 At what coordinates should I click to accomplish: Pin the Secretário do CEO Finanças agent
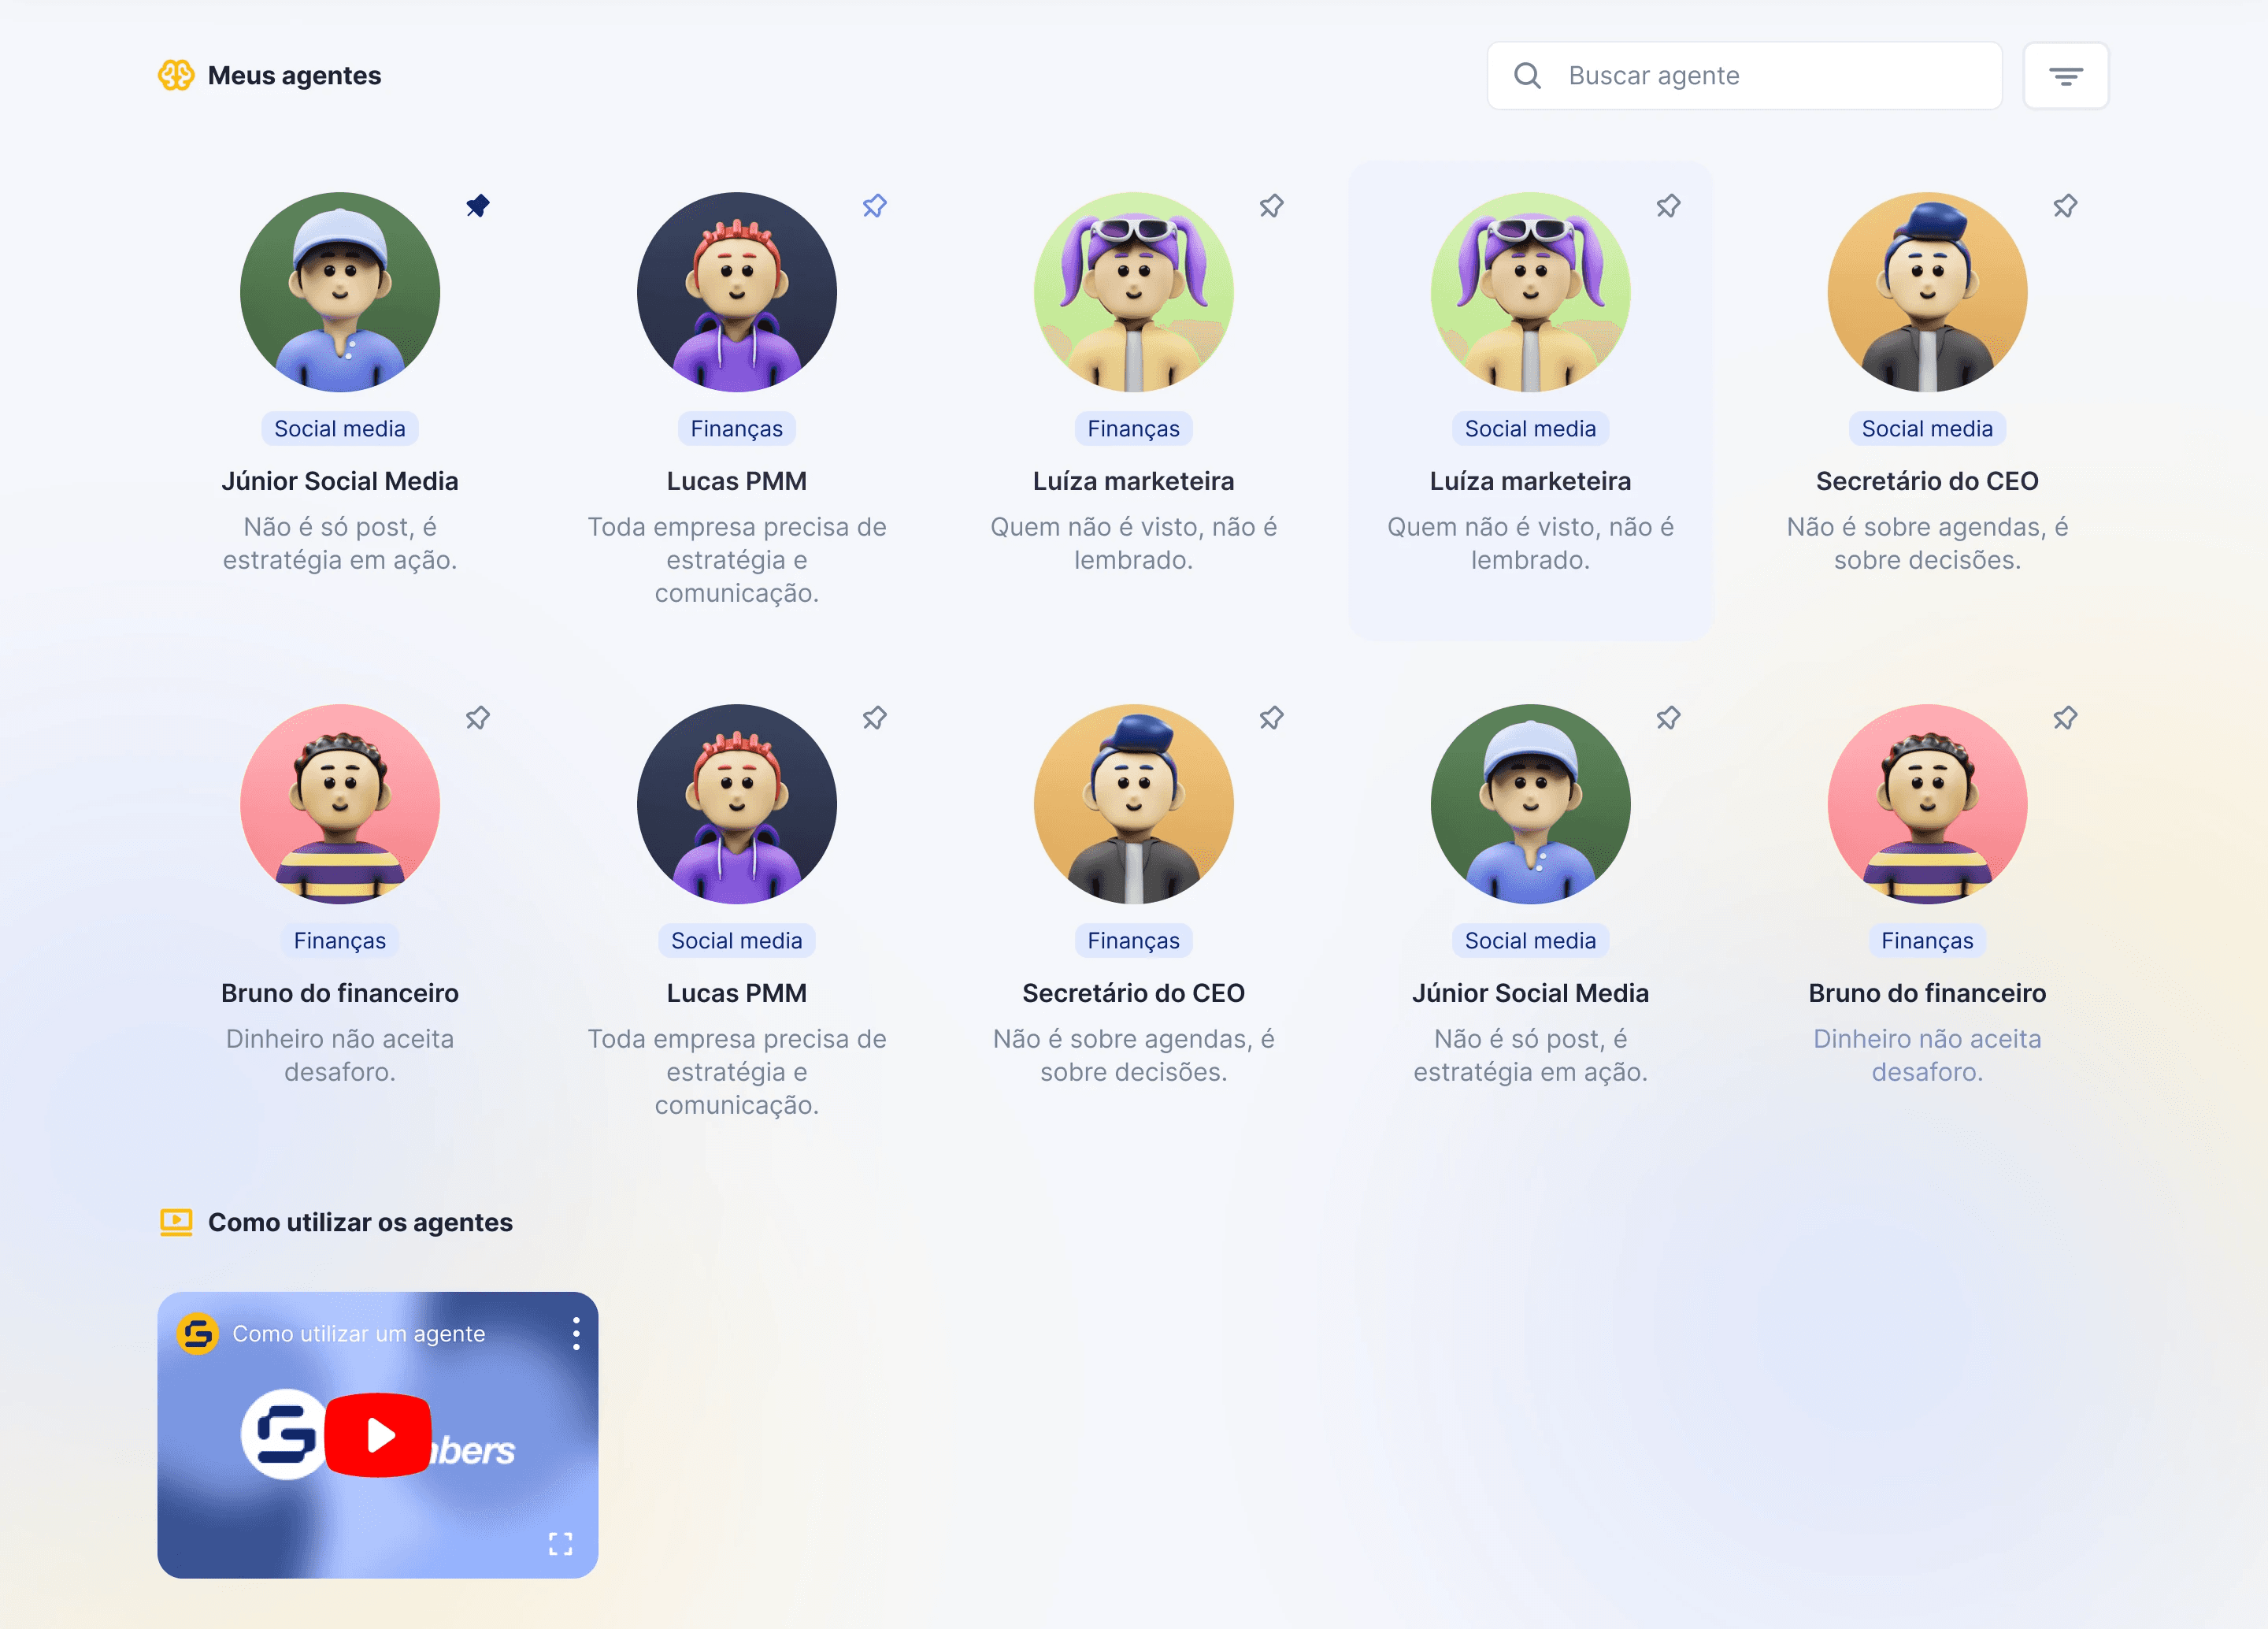(x=1270, y=718)
